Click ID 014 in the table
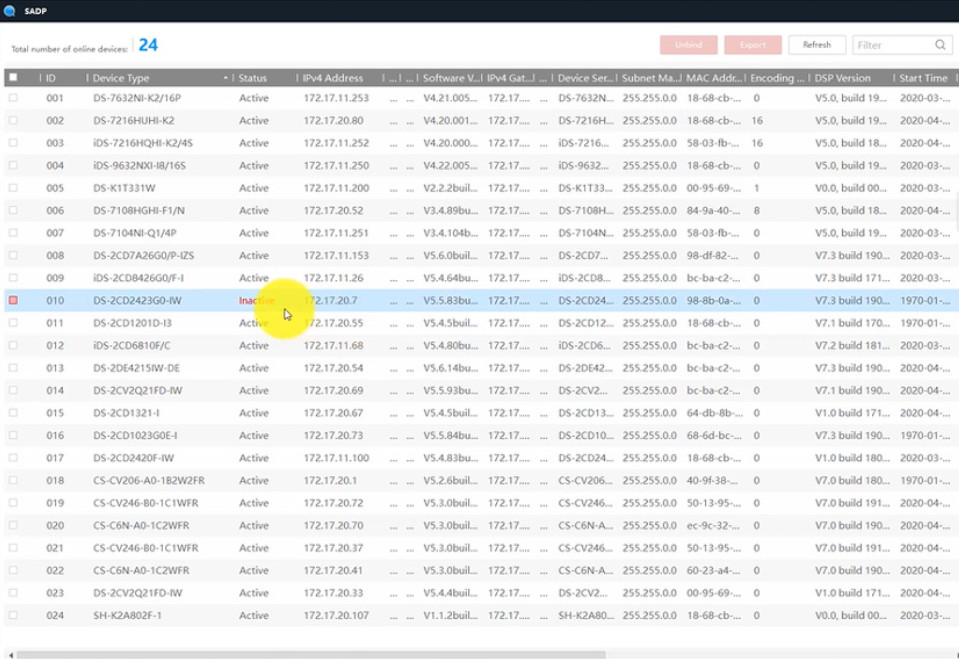The image size is (959, 659). (x=55, y=390)
